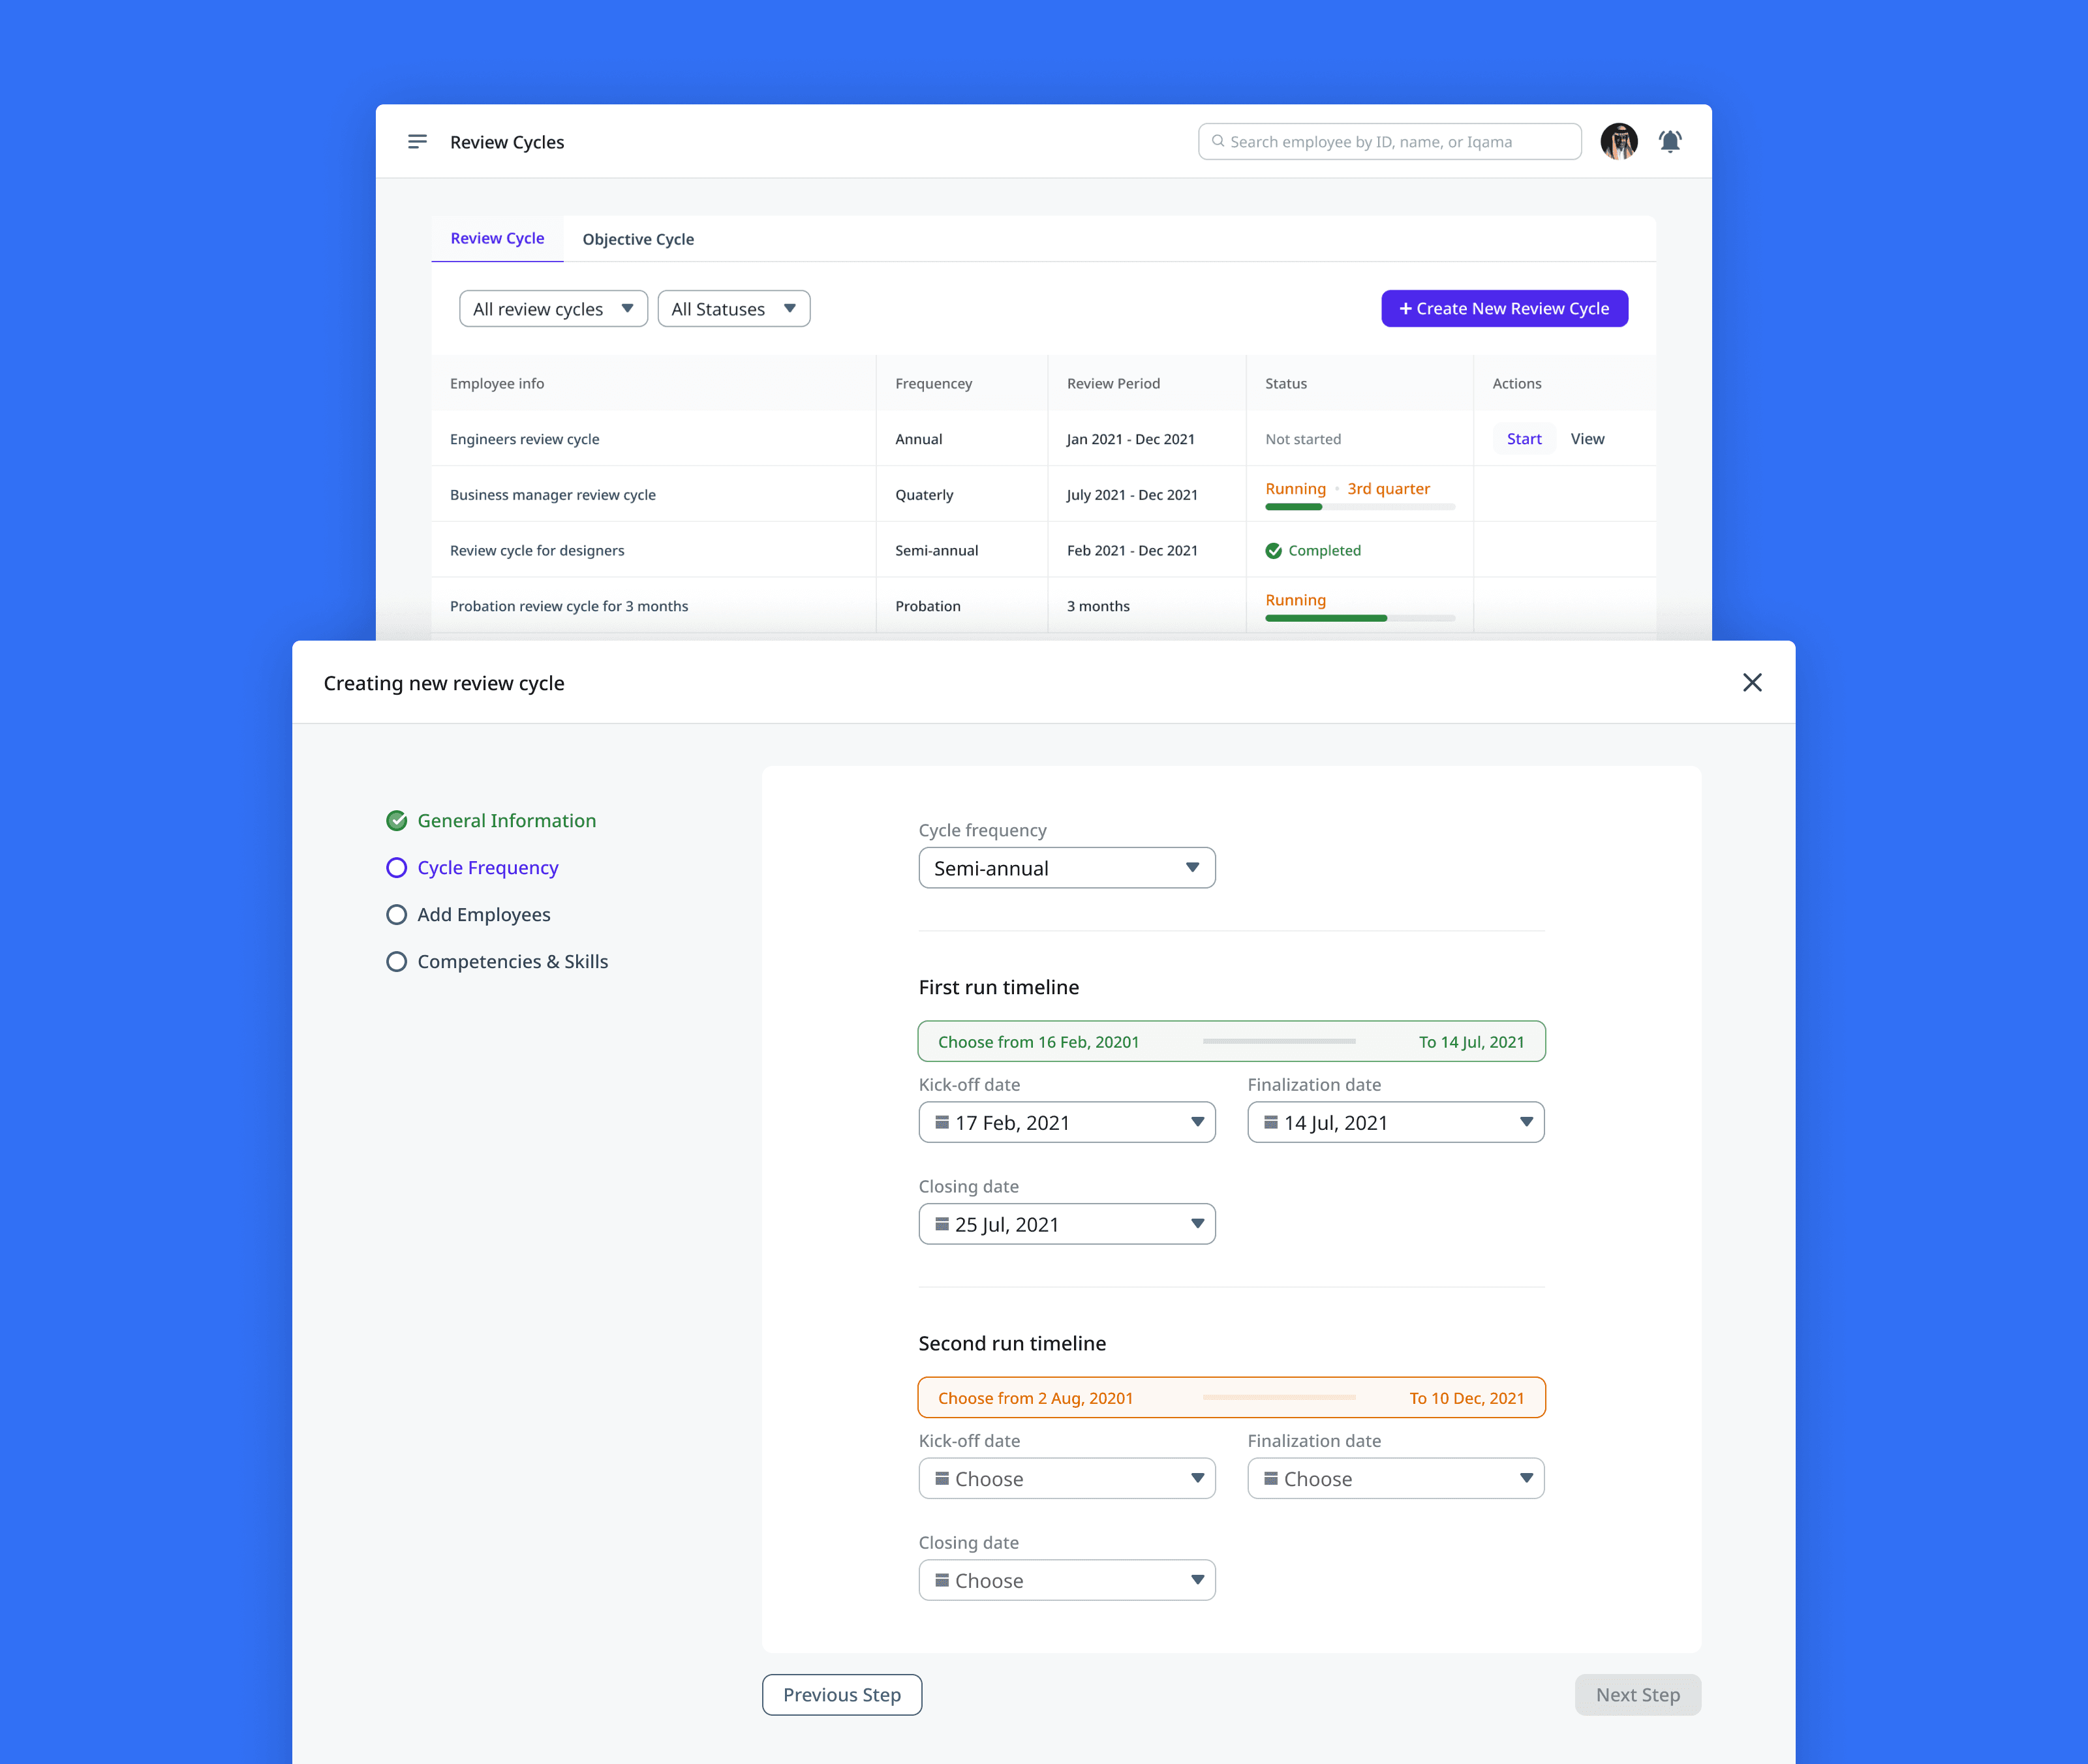
Task: Expand the All review cycles dropdown
Action: pos(553,309)
